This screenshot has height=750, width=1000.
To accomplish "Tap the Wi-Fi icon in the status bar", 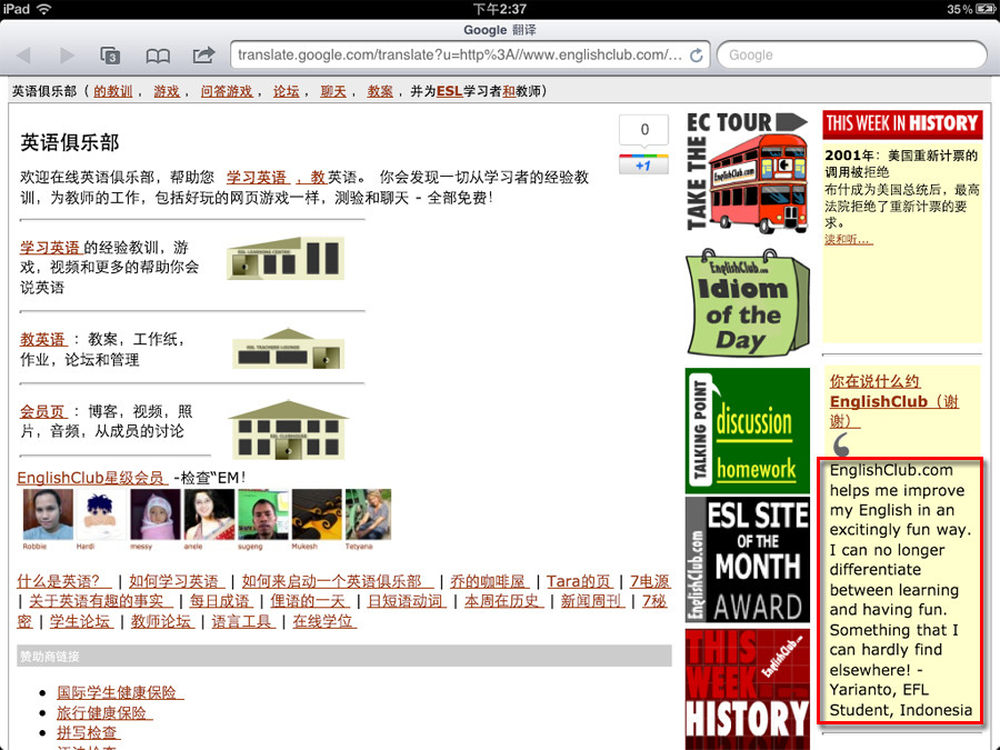I will click(44, 9).
